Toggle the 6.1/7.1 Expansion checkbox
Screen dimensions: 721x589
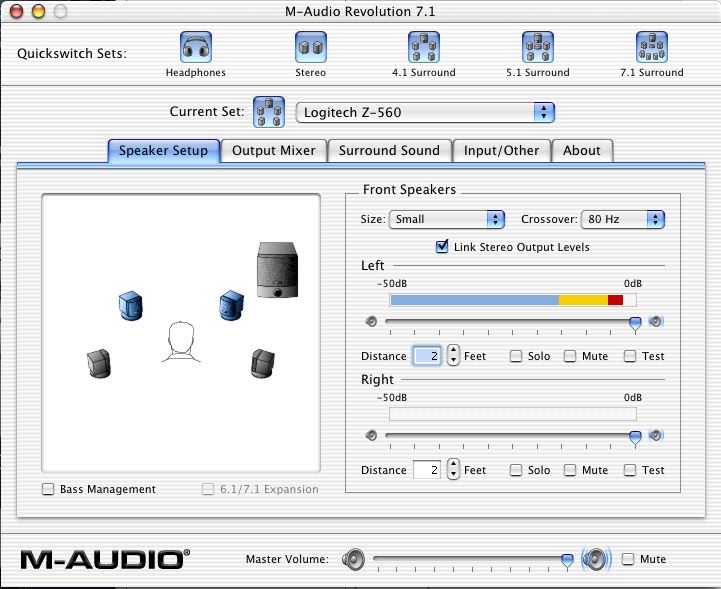point(208,489)
